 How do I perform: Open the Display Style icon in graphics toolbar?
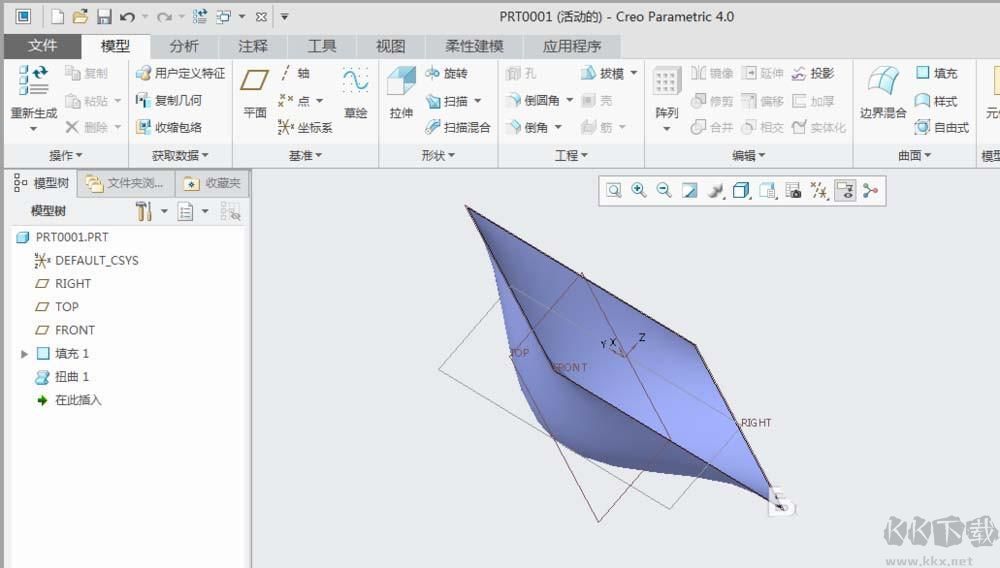[x=741, y=191]
